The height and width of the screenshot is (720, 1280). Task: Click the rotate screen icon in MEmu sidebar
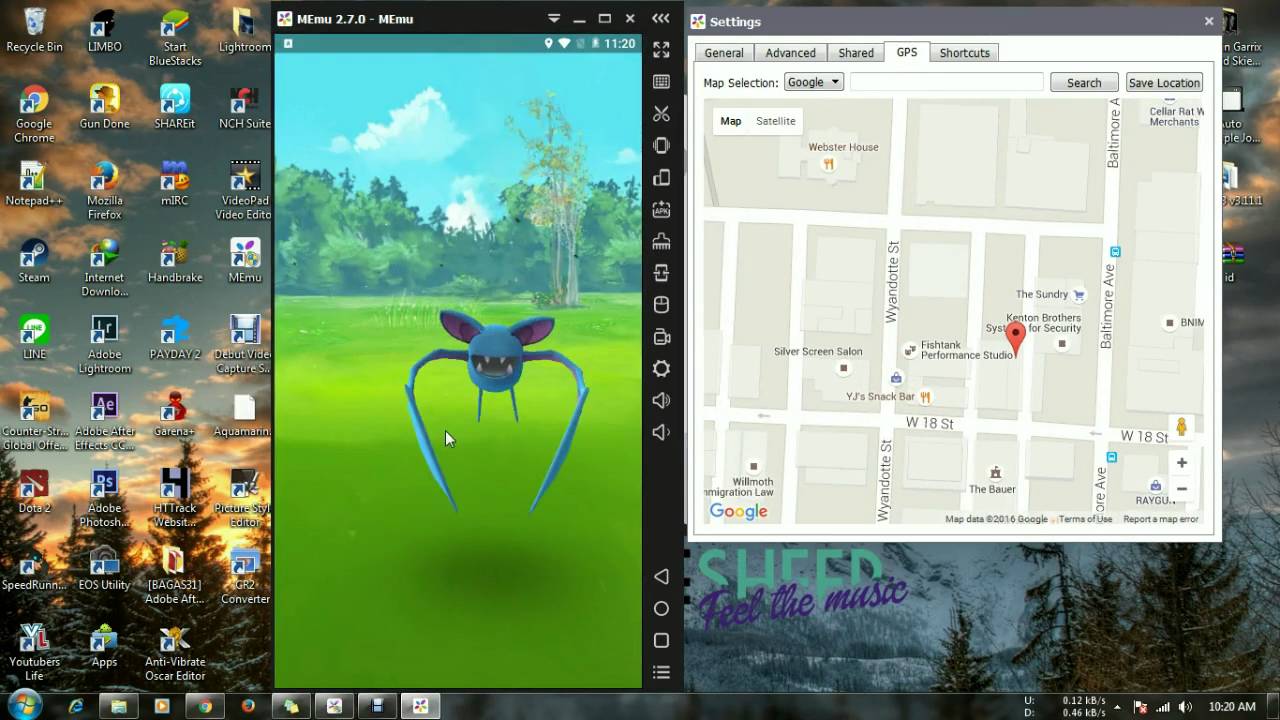[x=661, y=177]
